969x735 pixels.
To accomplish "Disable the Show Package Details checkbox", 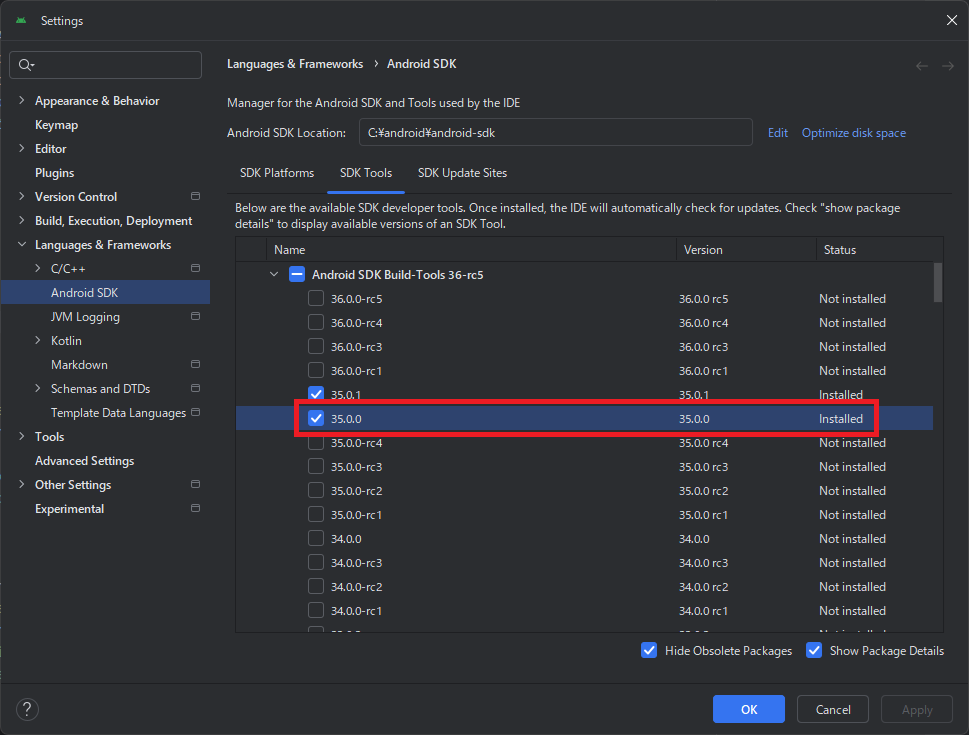I will coord(813,651).
